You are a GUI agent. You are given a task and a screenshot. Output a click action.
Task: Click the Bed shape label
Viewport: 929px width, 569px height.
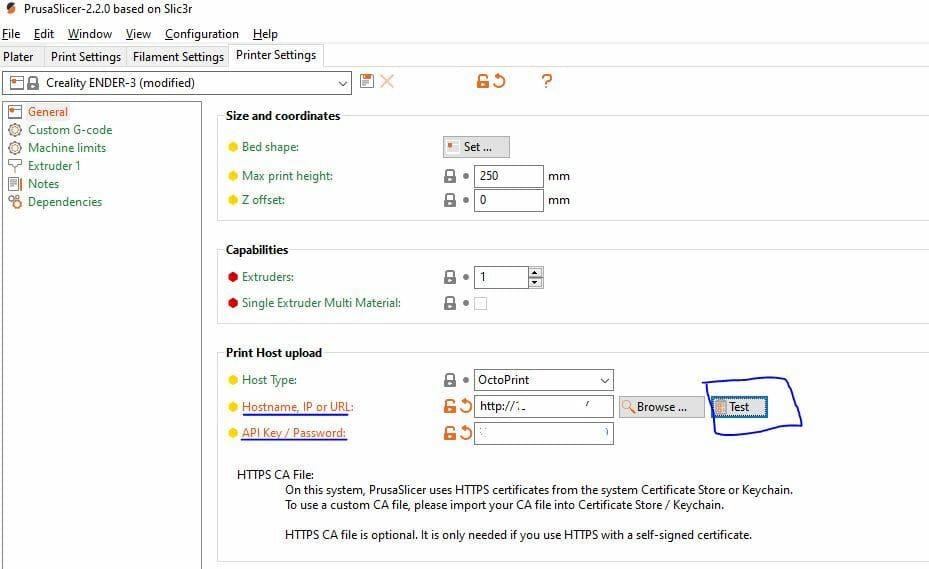tap(270, 147)
